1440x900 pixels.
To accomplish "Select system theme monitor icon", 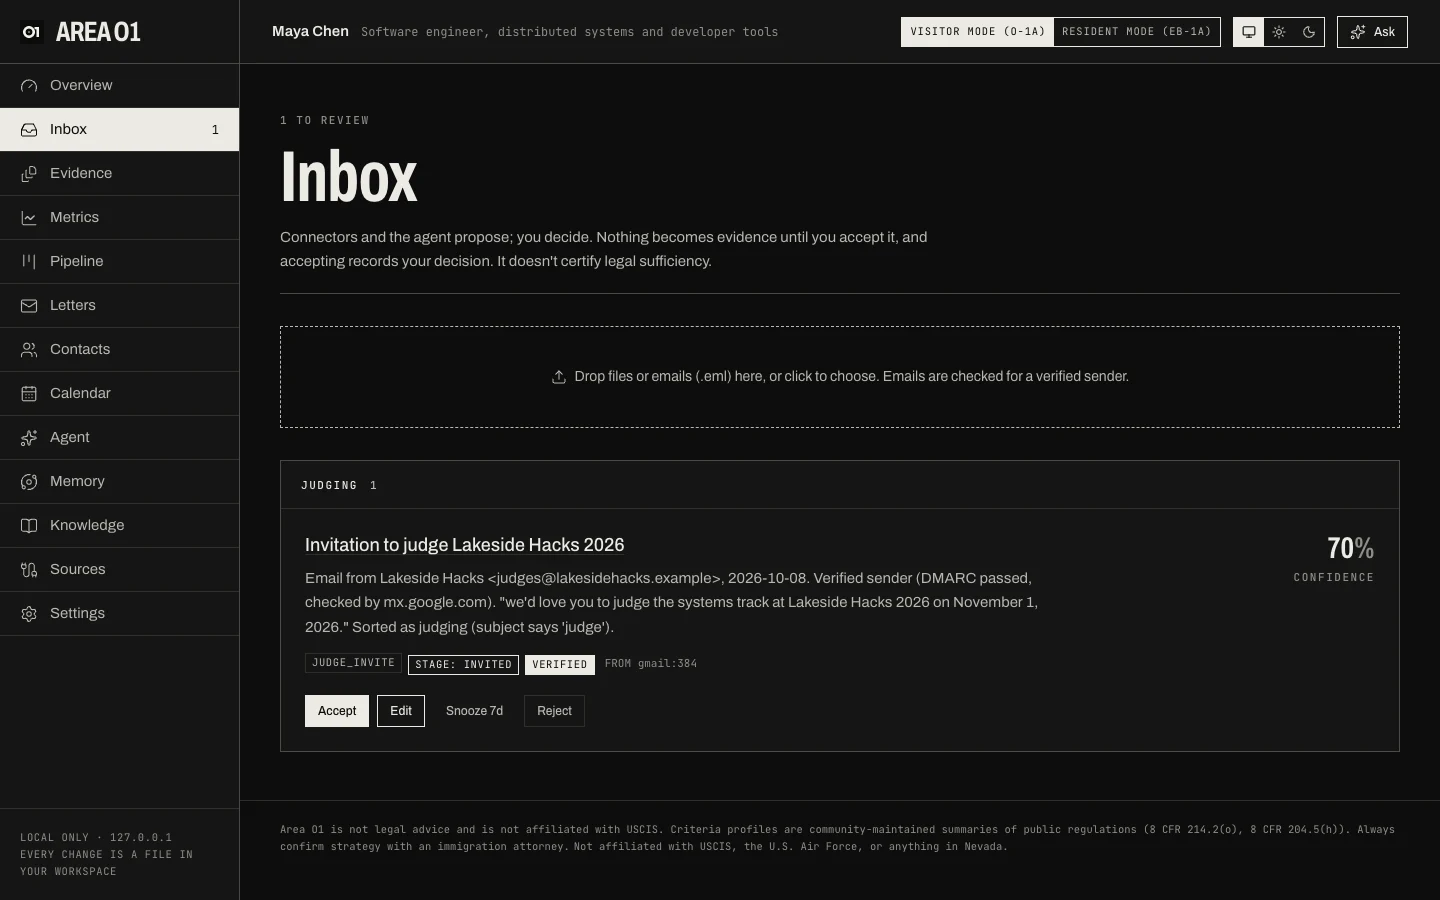I will (x=1249, y=32).
